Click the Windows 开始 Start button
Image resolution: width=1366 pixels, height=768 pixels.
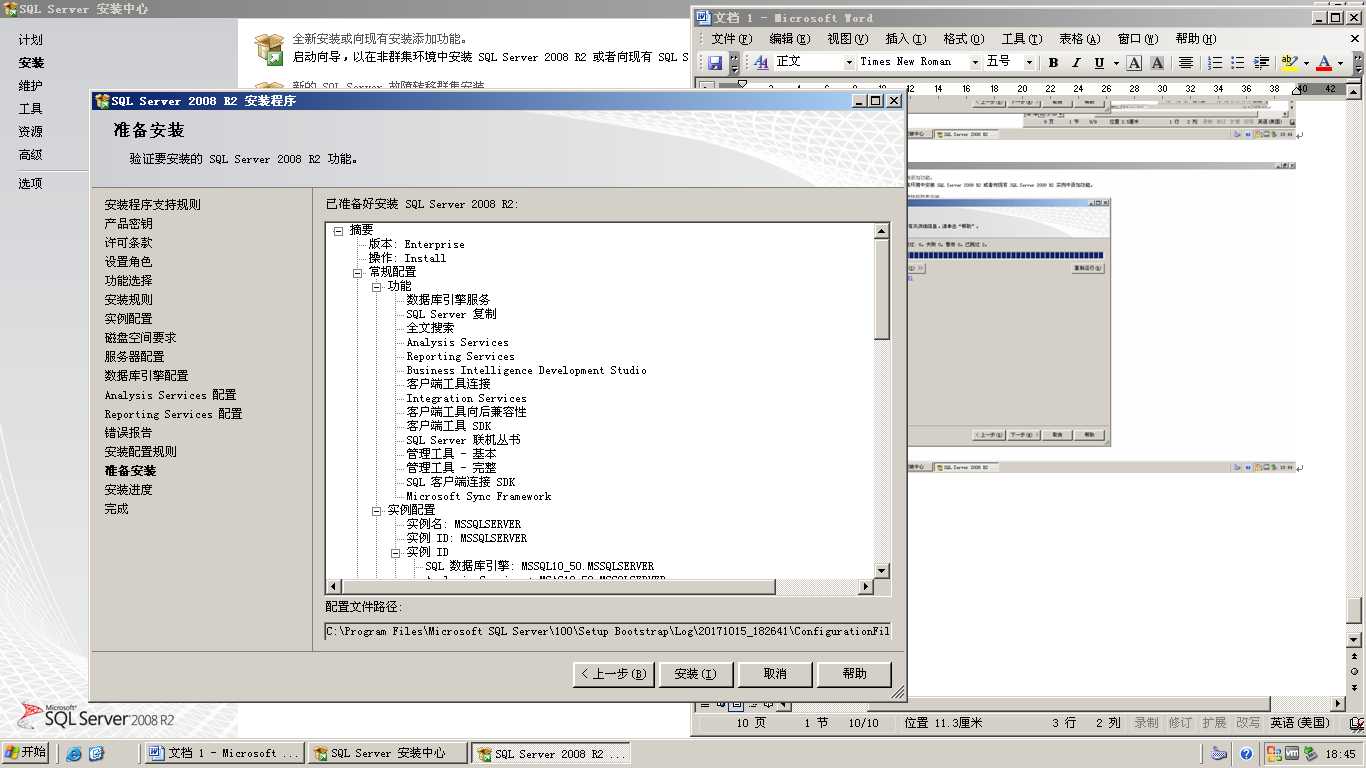click(26, 753)
